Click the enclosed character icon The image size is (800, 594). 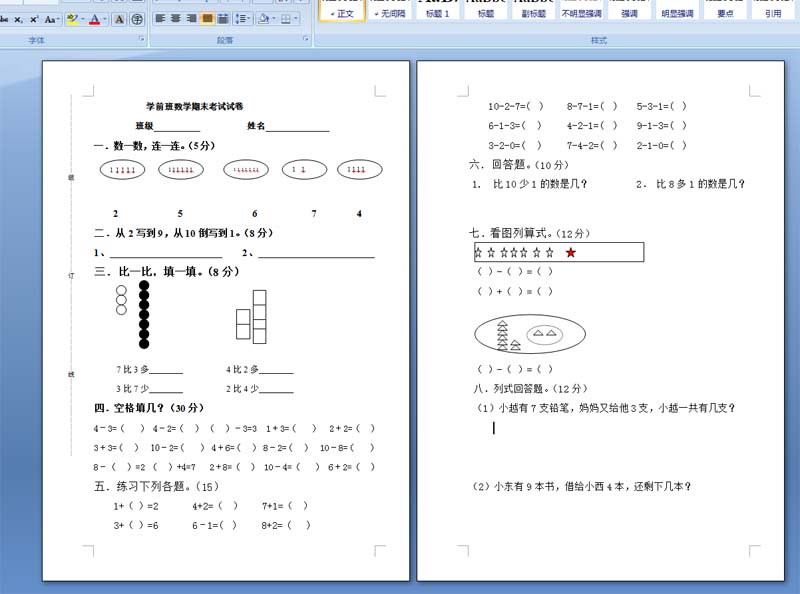(x=137, y=19)
